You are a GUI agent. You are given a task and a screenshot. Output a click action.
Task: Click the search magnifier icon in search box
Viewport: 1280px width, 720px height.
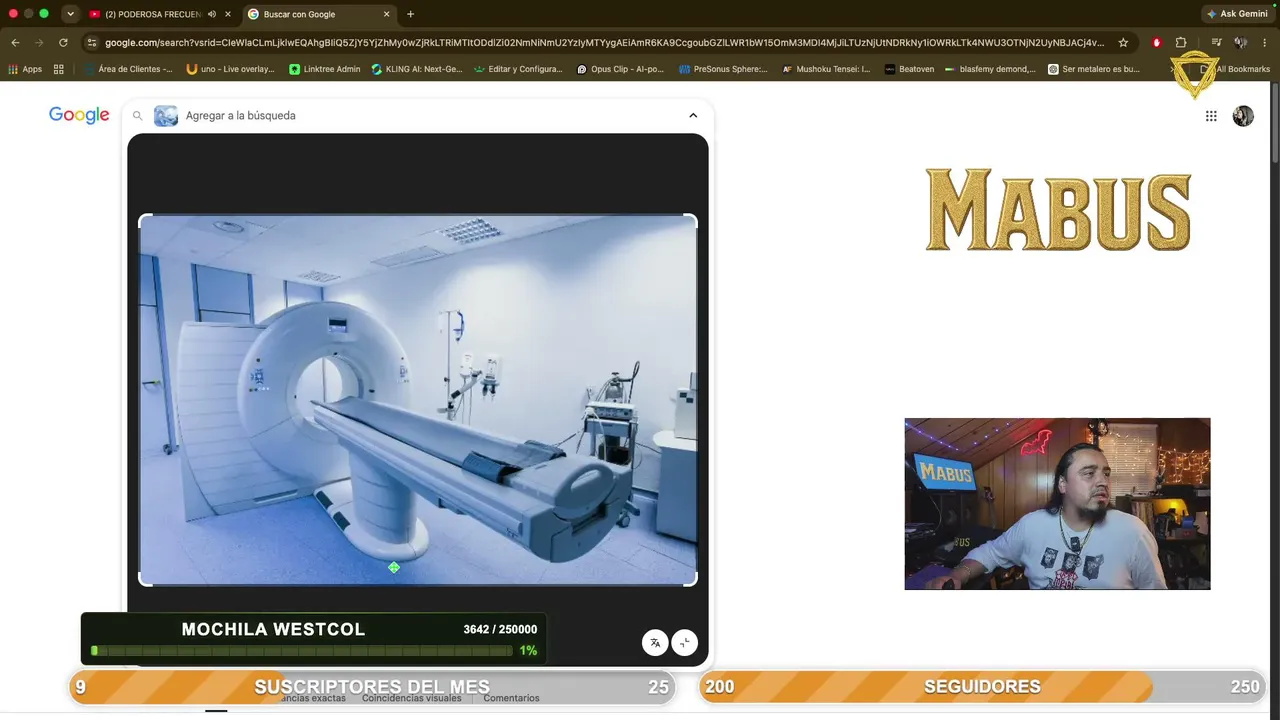pyautogui.click(x=138, y=116)
